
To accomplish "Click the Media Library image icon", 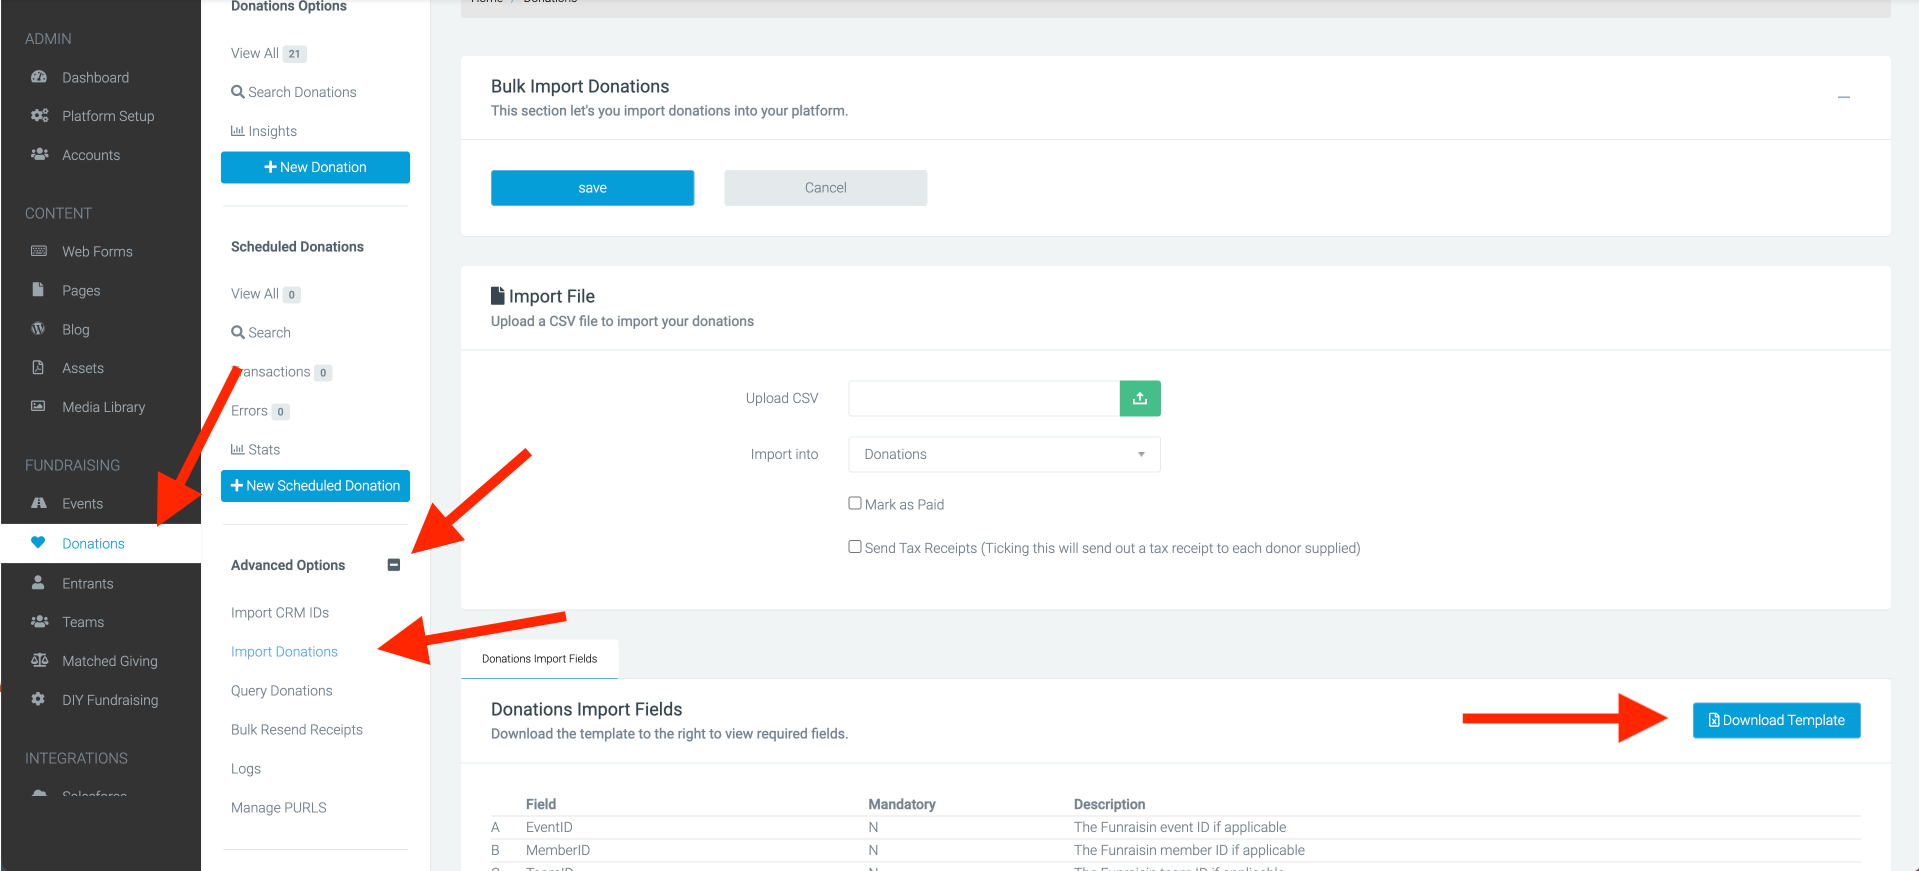I will [x=38, y=406].
